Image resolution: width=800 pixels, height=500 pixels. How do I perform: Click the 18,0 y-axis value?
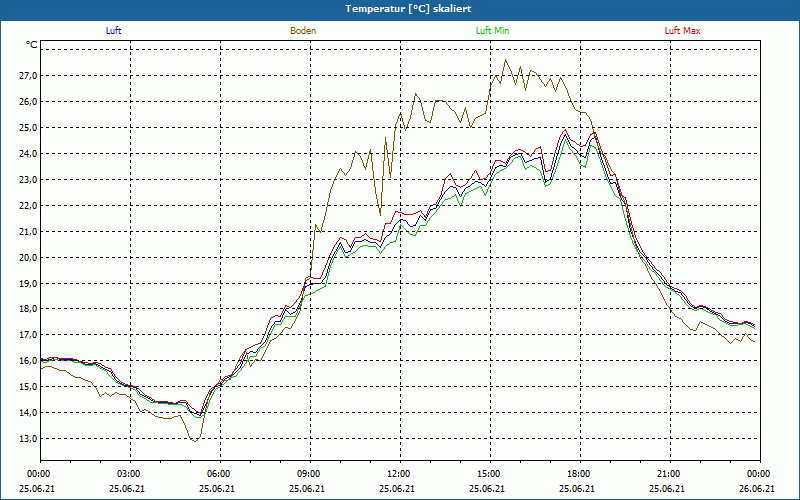(28, 309)
